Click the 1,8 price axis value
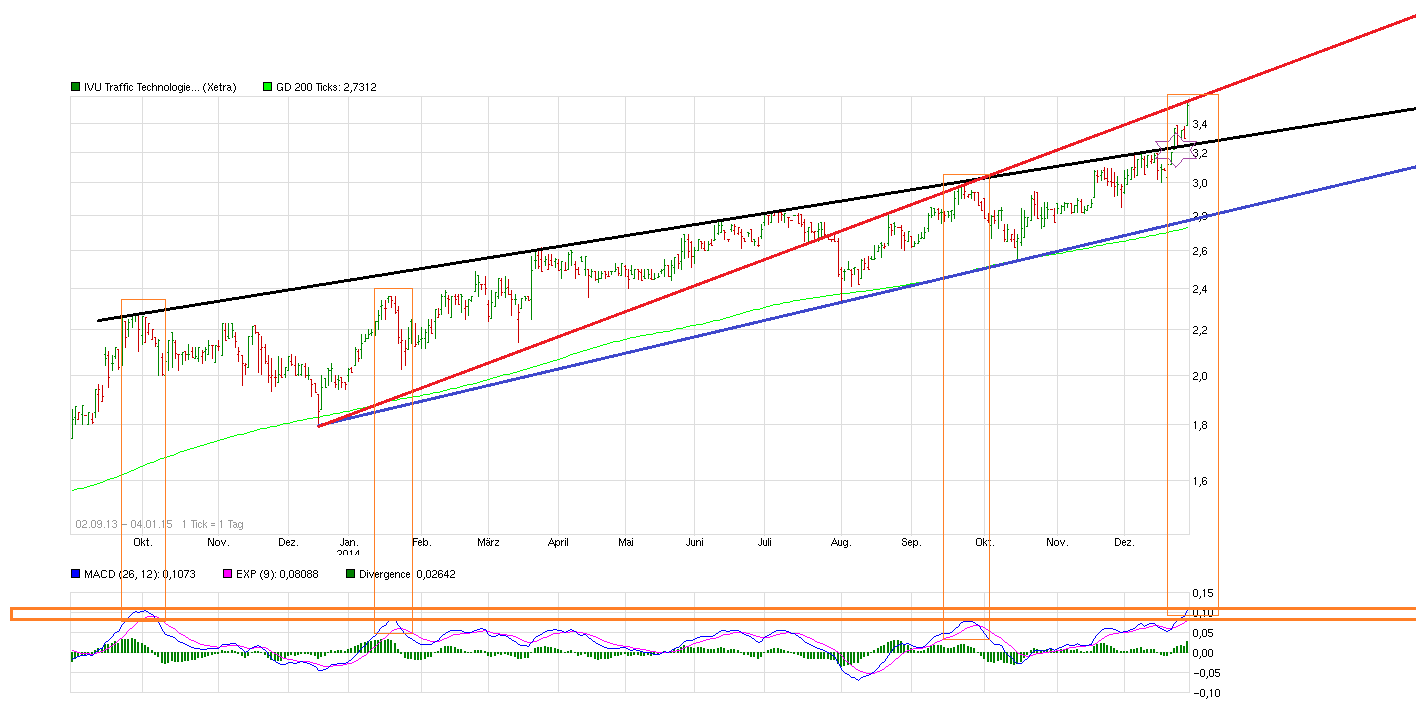The height and width of the screenshot is (727, 1416). coord(1199,425)
